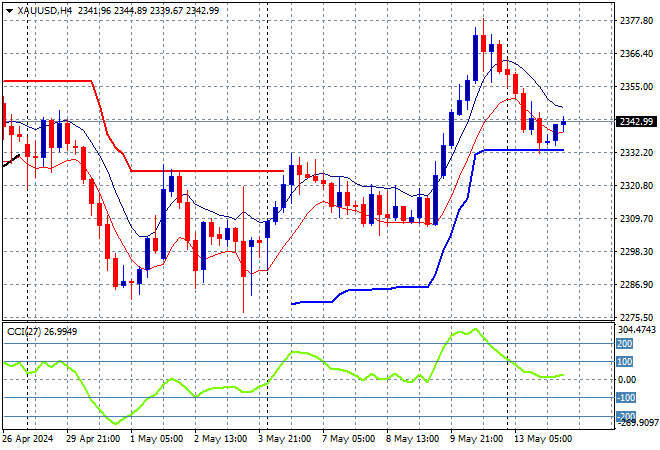This screenshot has width=660, height=450.
Task: Click the CCI(27) 26.9949 indicator label
Action: [42, 332]
